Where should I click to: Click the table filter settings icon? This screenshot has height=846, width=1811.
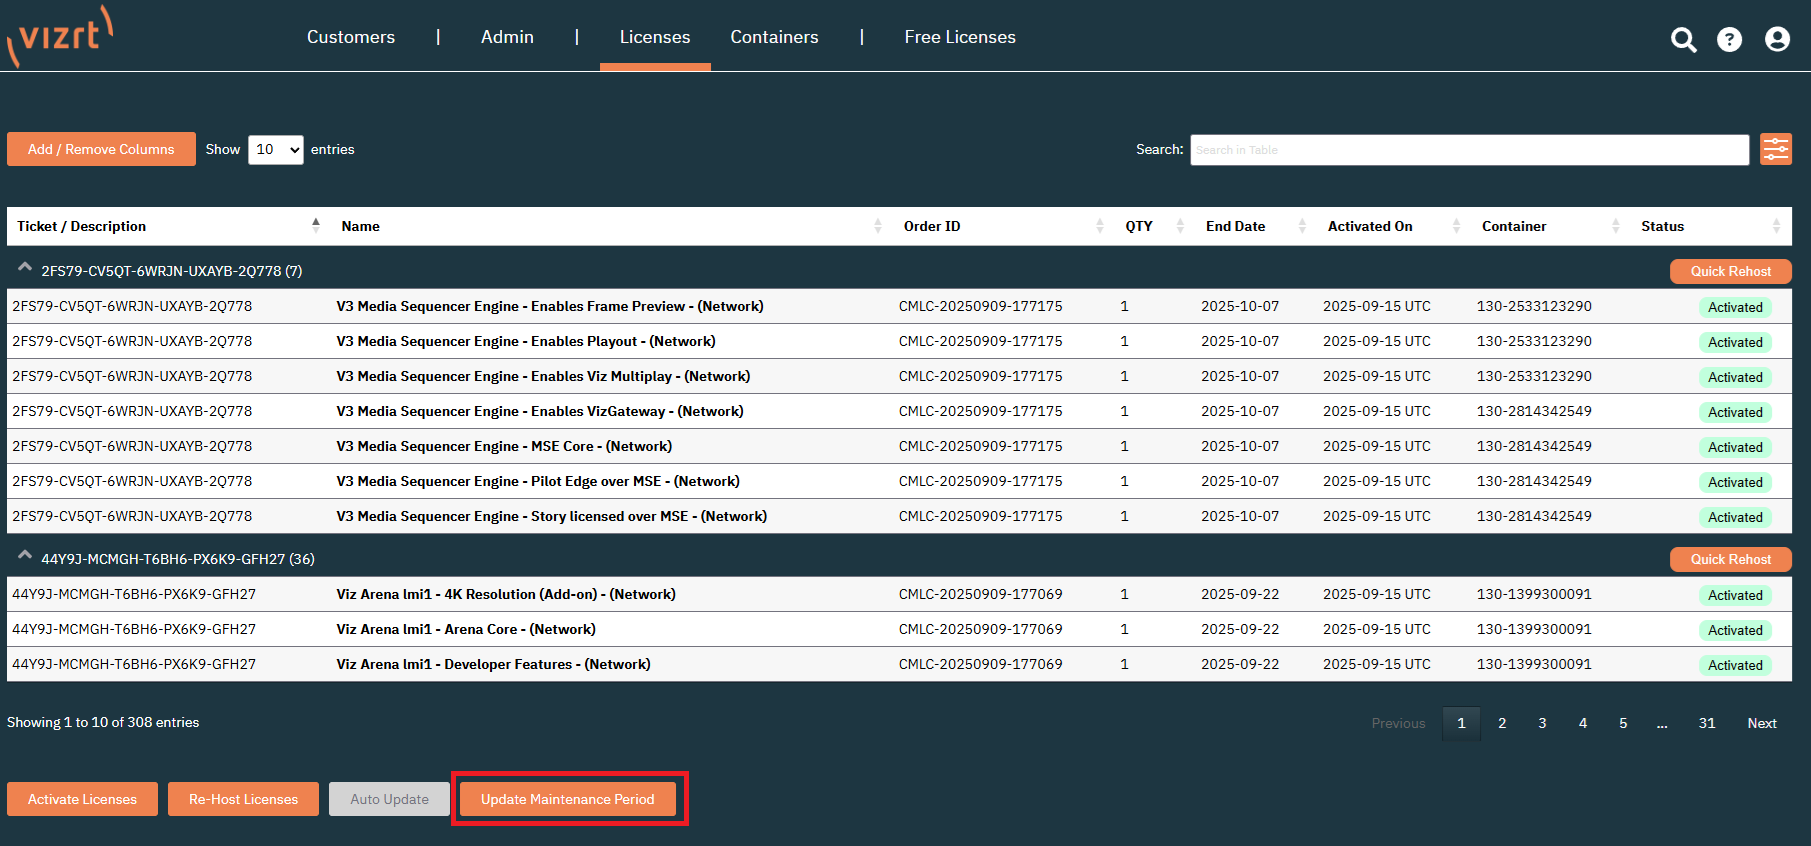[x=1775, y=150]
